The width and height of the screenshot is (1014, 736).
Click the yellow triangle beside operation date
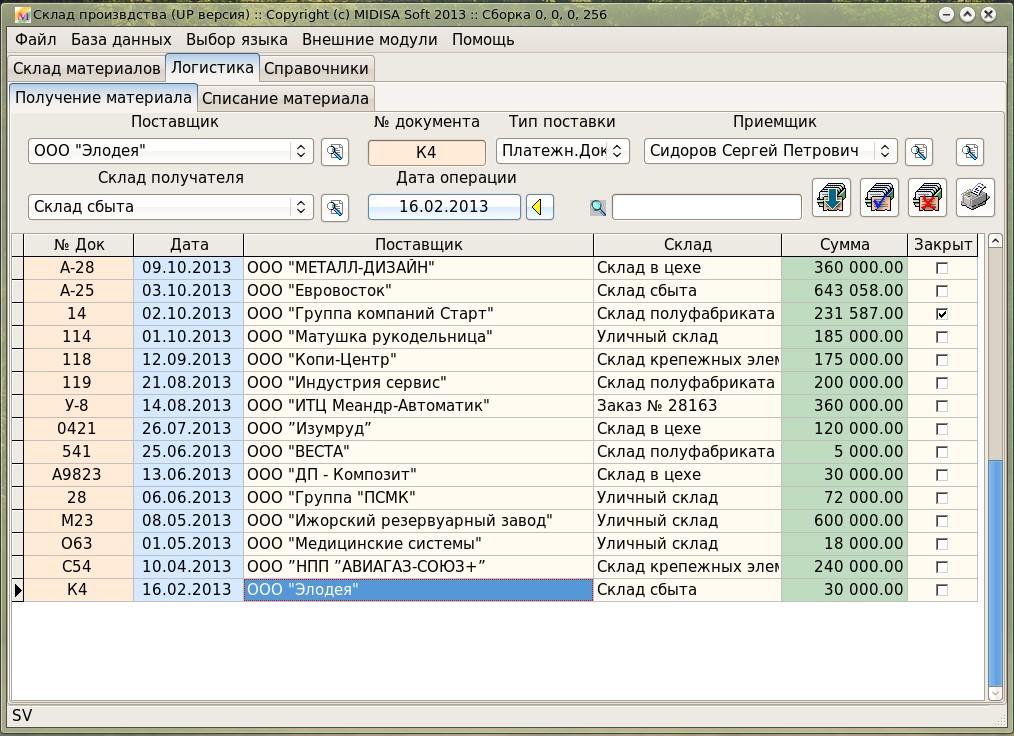tap(540, 207)
